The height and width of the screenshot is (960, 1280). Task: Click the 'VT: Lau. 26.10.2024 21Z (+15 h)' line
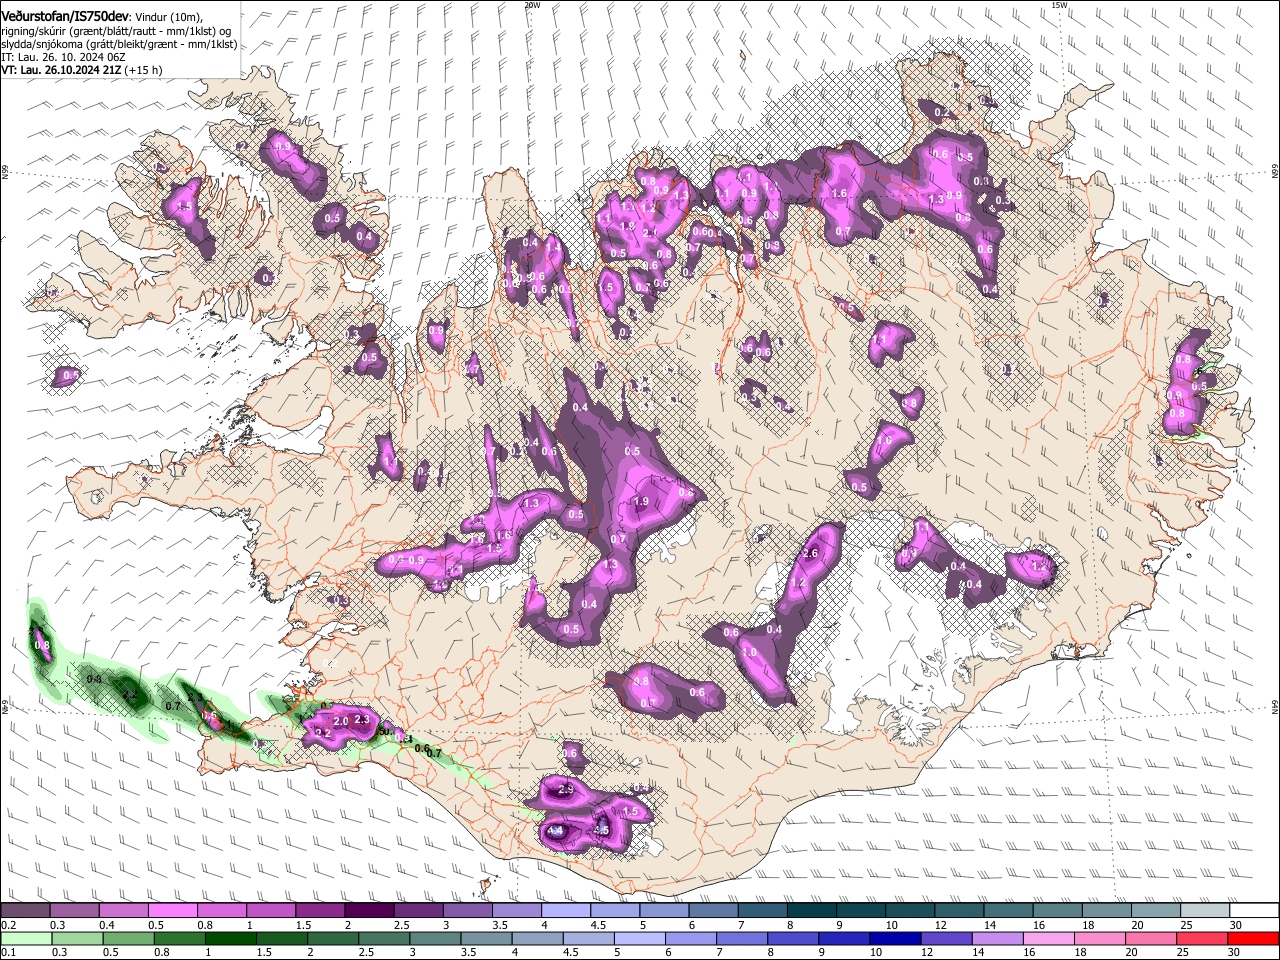coord(82,70)
